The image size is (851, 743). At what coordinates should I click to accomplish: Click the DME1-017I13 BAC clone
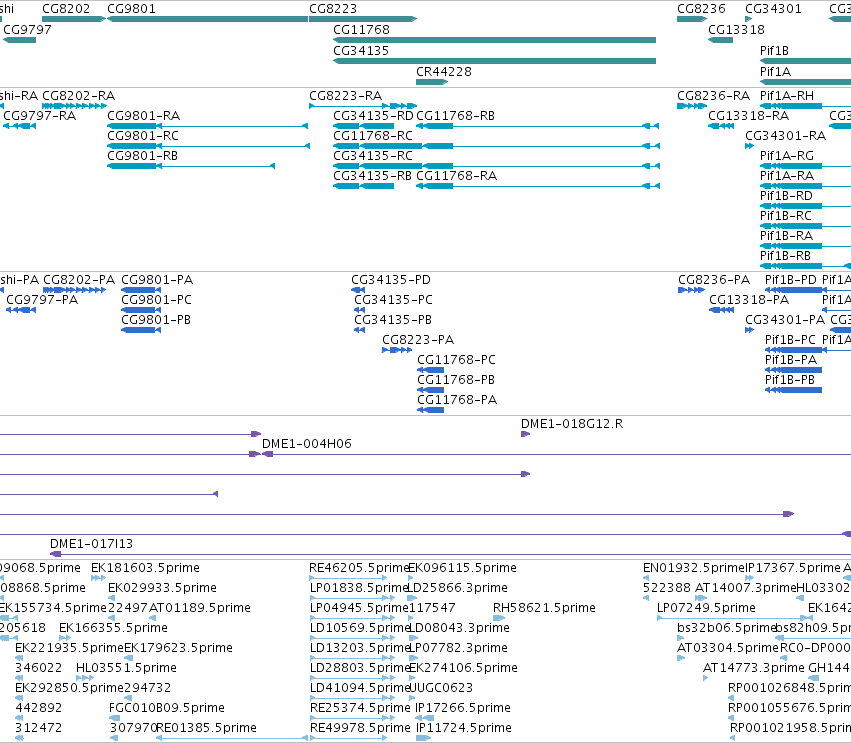pyautogui.click(x=450, y=554)
